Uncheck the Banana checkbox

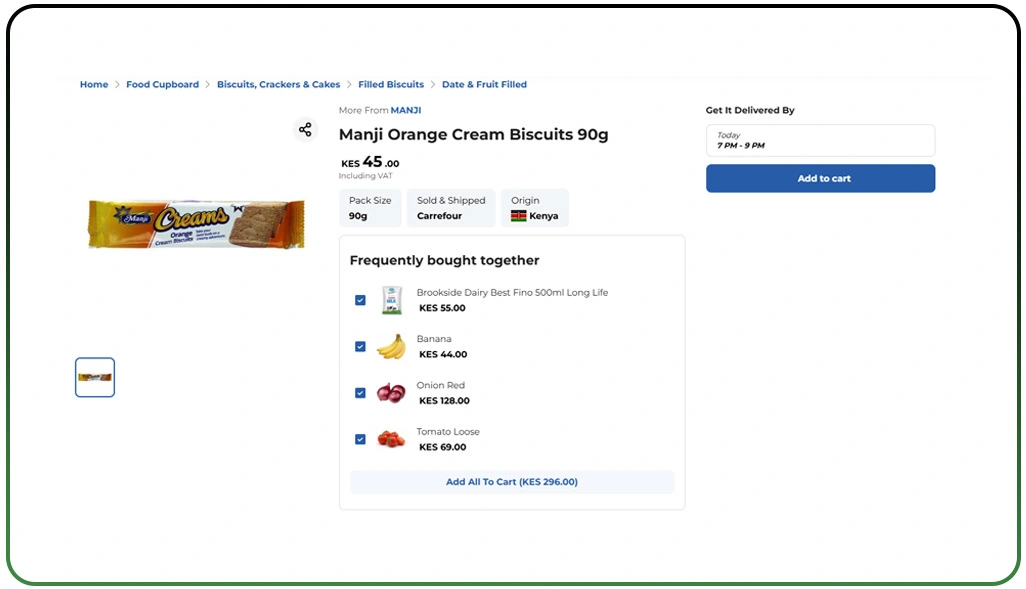[360, 347]
